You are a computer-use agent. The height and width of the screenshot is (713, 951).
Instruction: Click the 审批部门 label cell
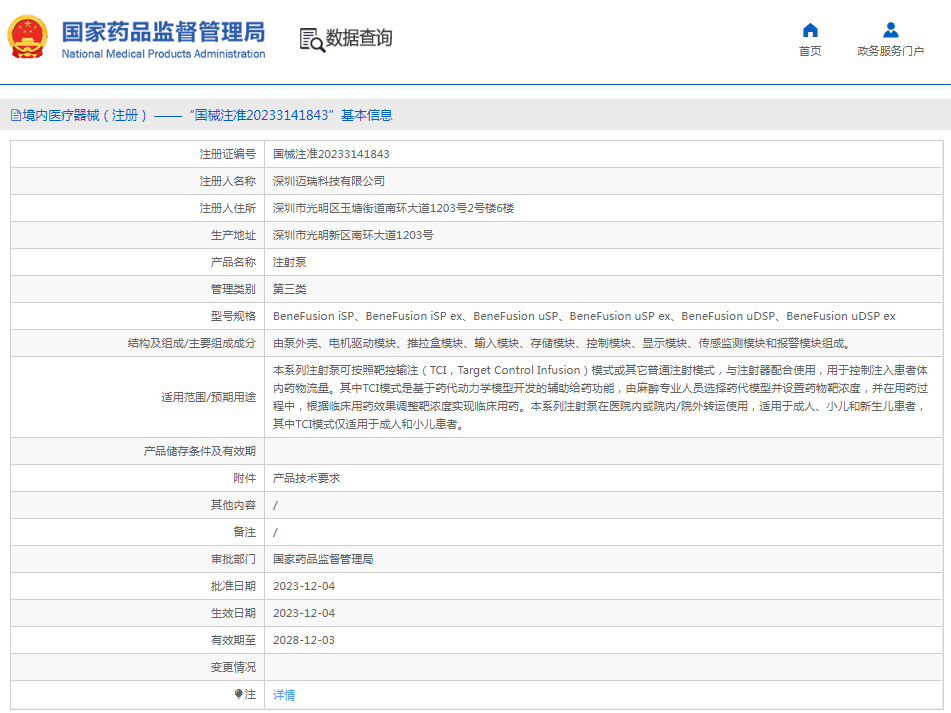pos(138,559)
